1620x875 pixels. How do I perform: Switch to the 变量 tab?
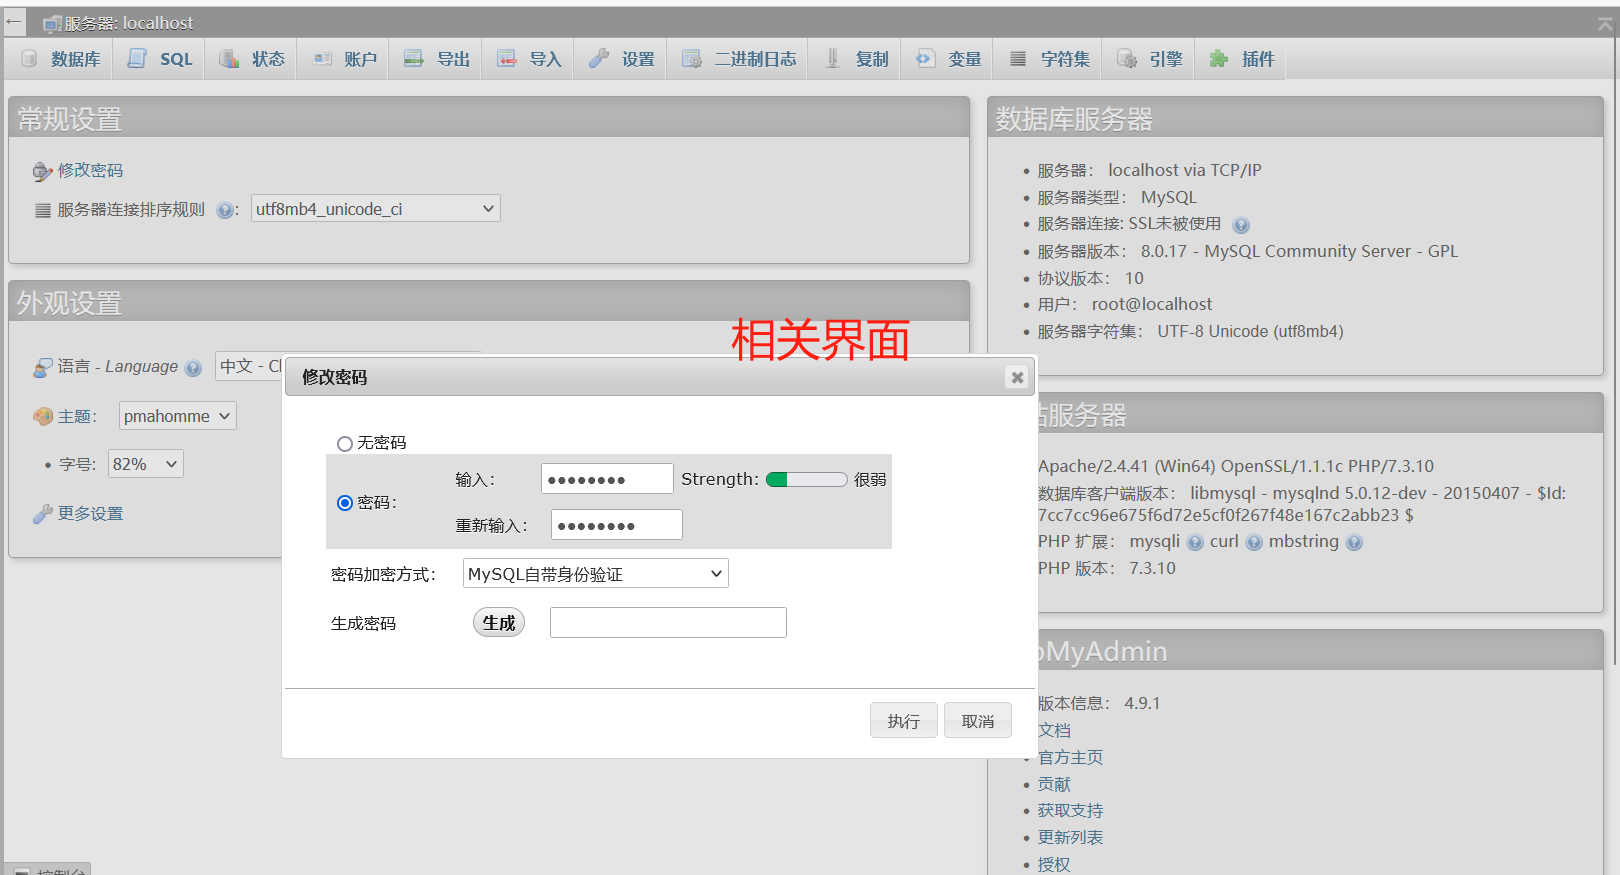coord(949,59)
